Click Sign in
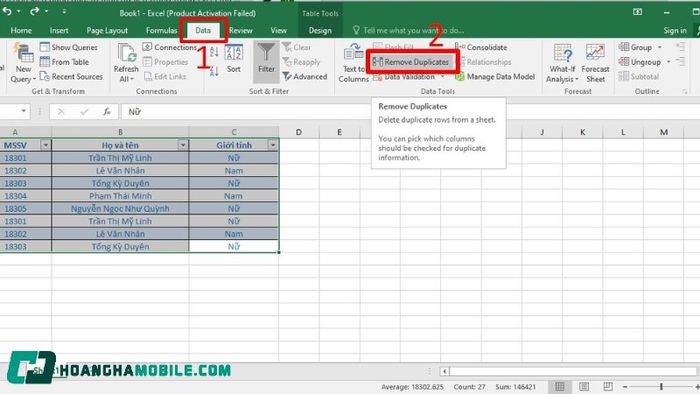 click(x=675, y=30)
